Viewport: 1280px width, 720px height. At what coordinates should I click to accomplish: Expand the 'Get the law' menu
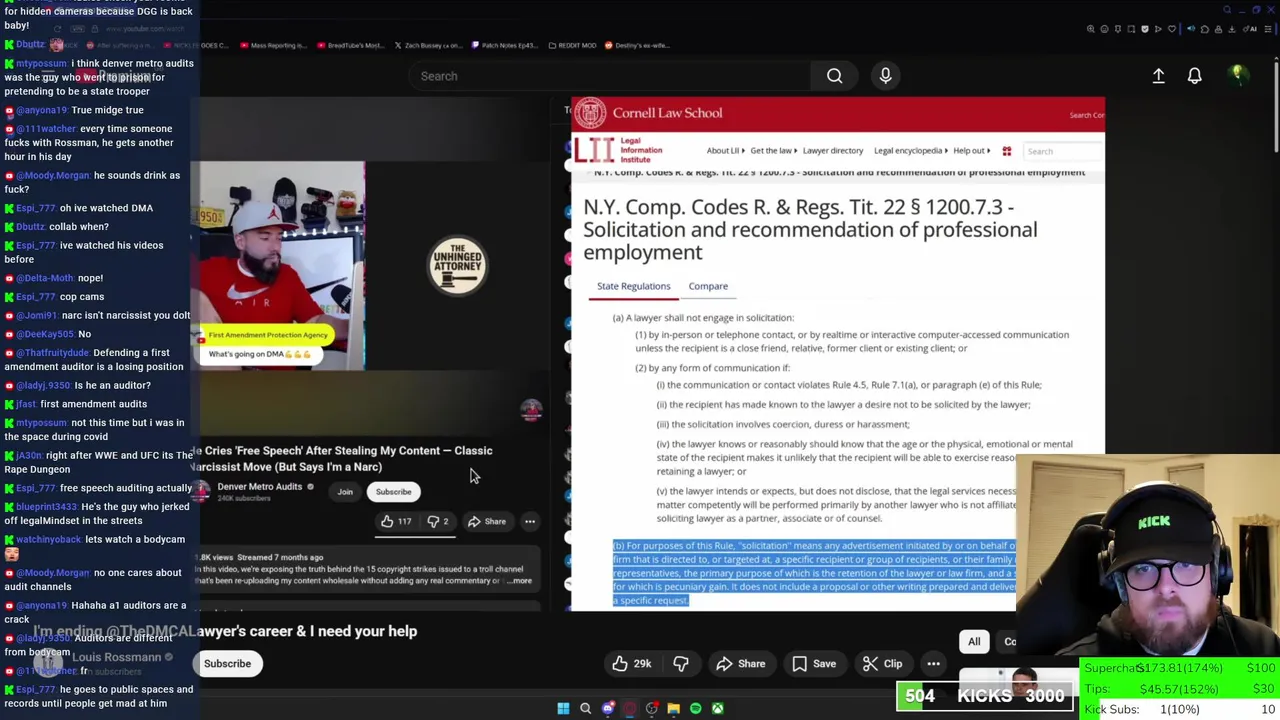773,151
